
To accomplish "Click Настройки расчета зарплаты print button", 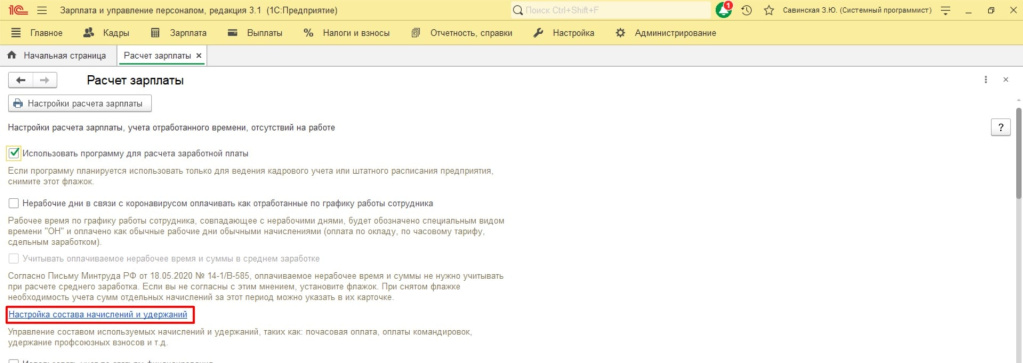I will [80, 103].
